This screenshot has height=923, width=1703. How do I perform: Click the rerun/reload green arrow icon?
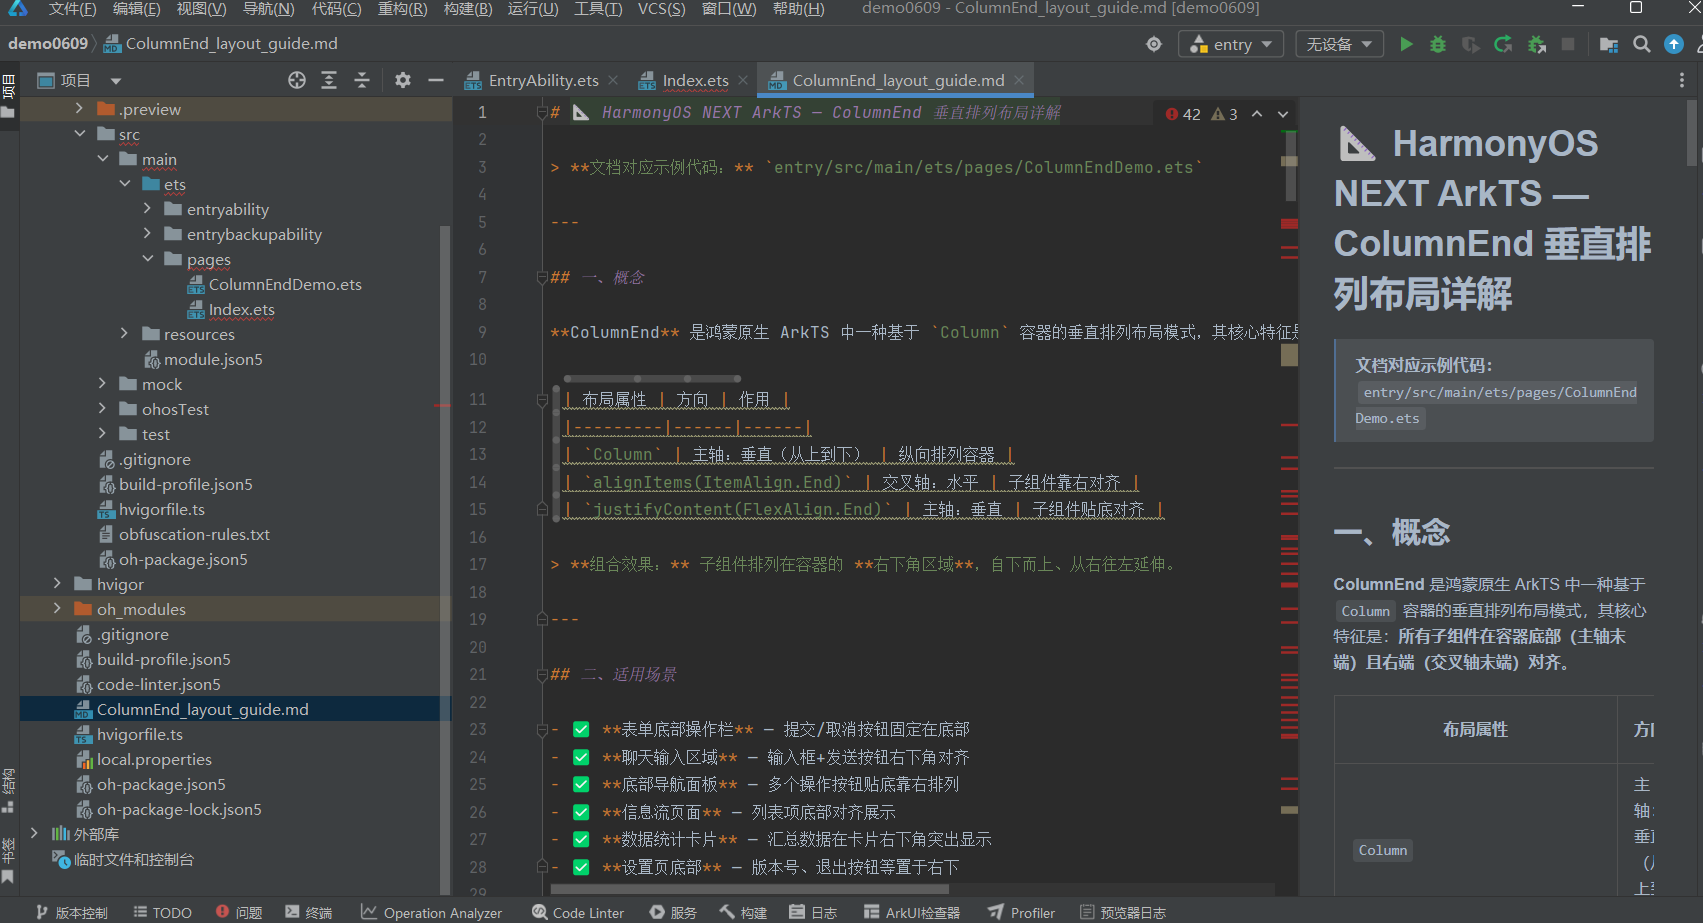coord(1503,44)
